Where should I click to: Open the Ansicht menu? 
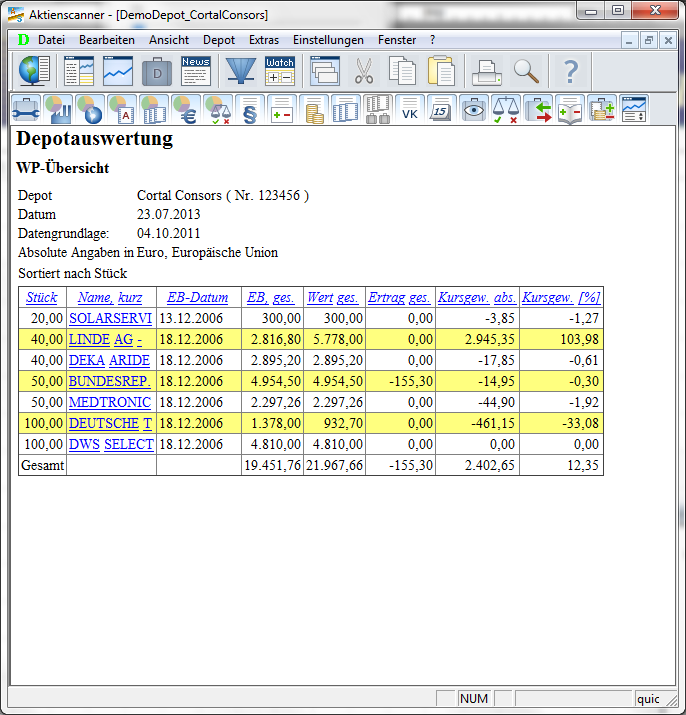point(169,40)
